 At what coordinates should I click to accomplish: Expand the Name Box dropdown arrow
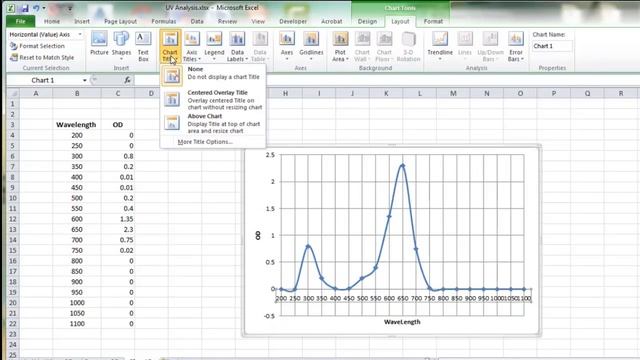(84, 80)
